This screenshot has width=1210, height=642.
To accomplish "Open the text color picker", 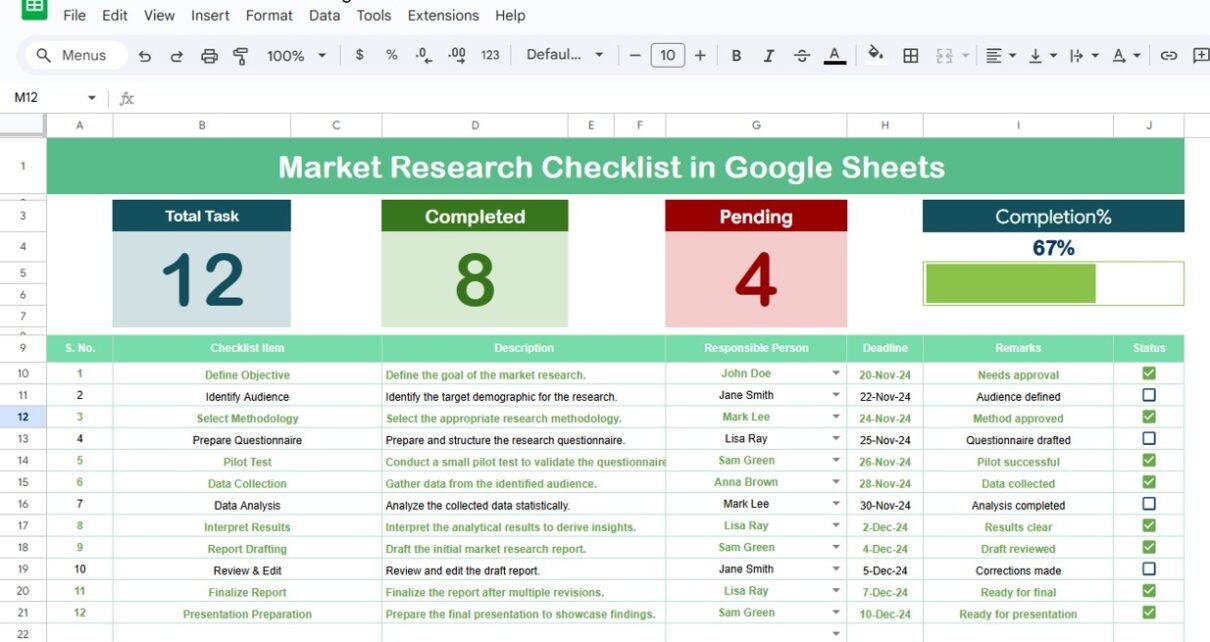I will (x=835, y=56).
